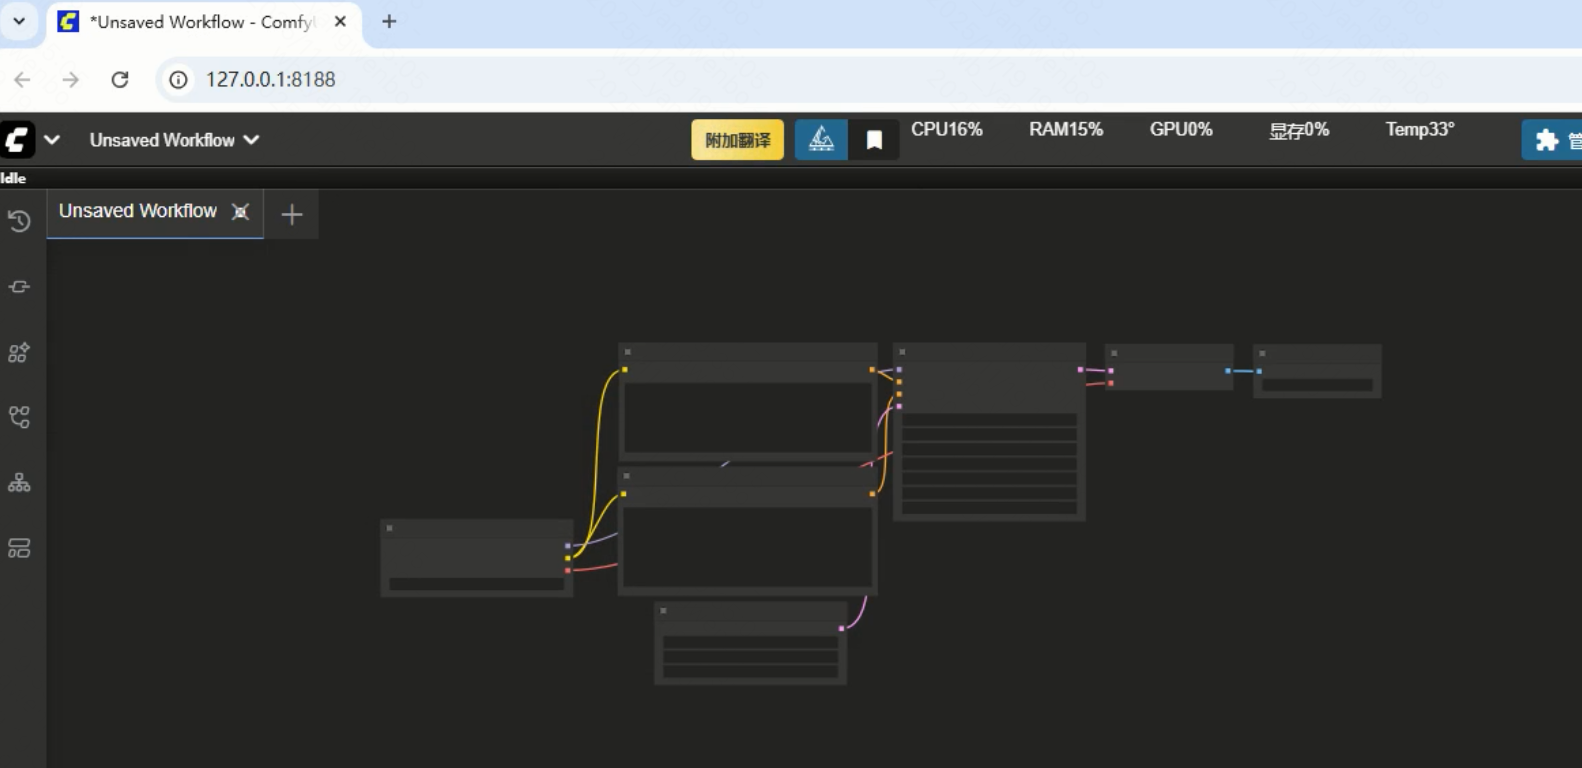Viewport: 1582px width, 768px height.
Task: Go back in browser history
Action: click(x=22, y=79)
